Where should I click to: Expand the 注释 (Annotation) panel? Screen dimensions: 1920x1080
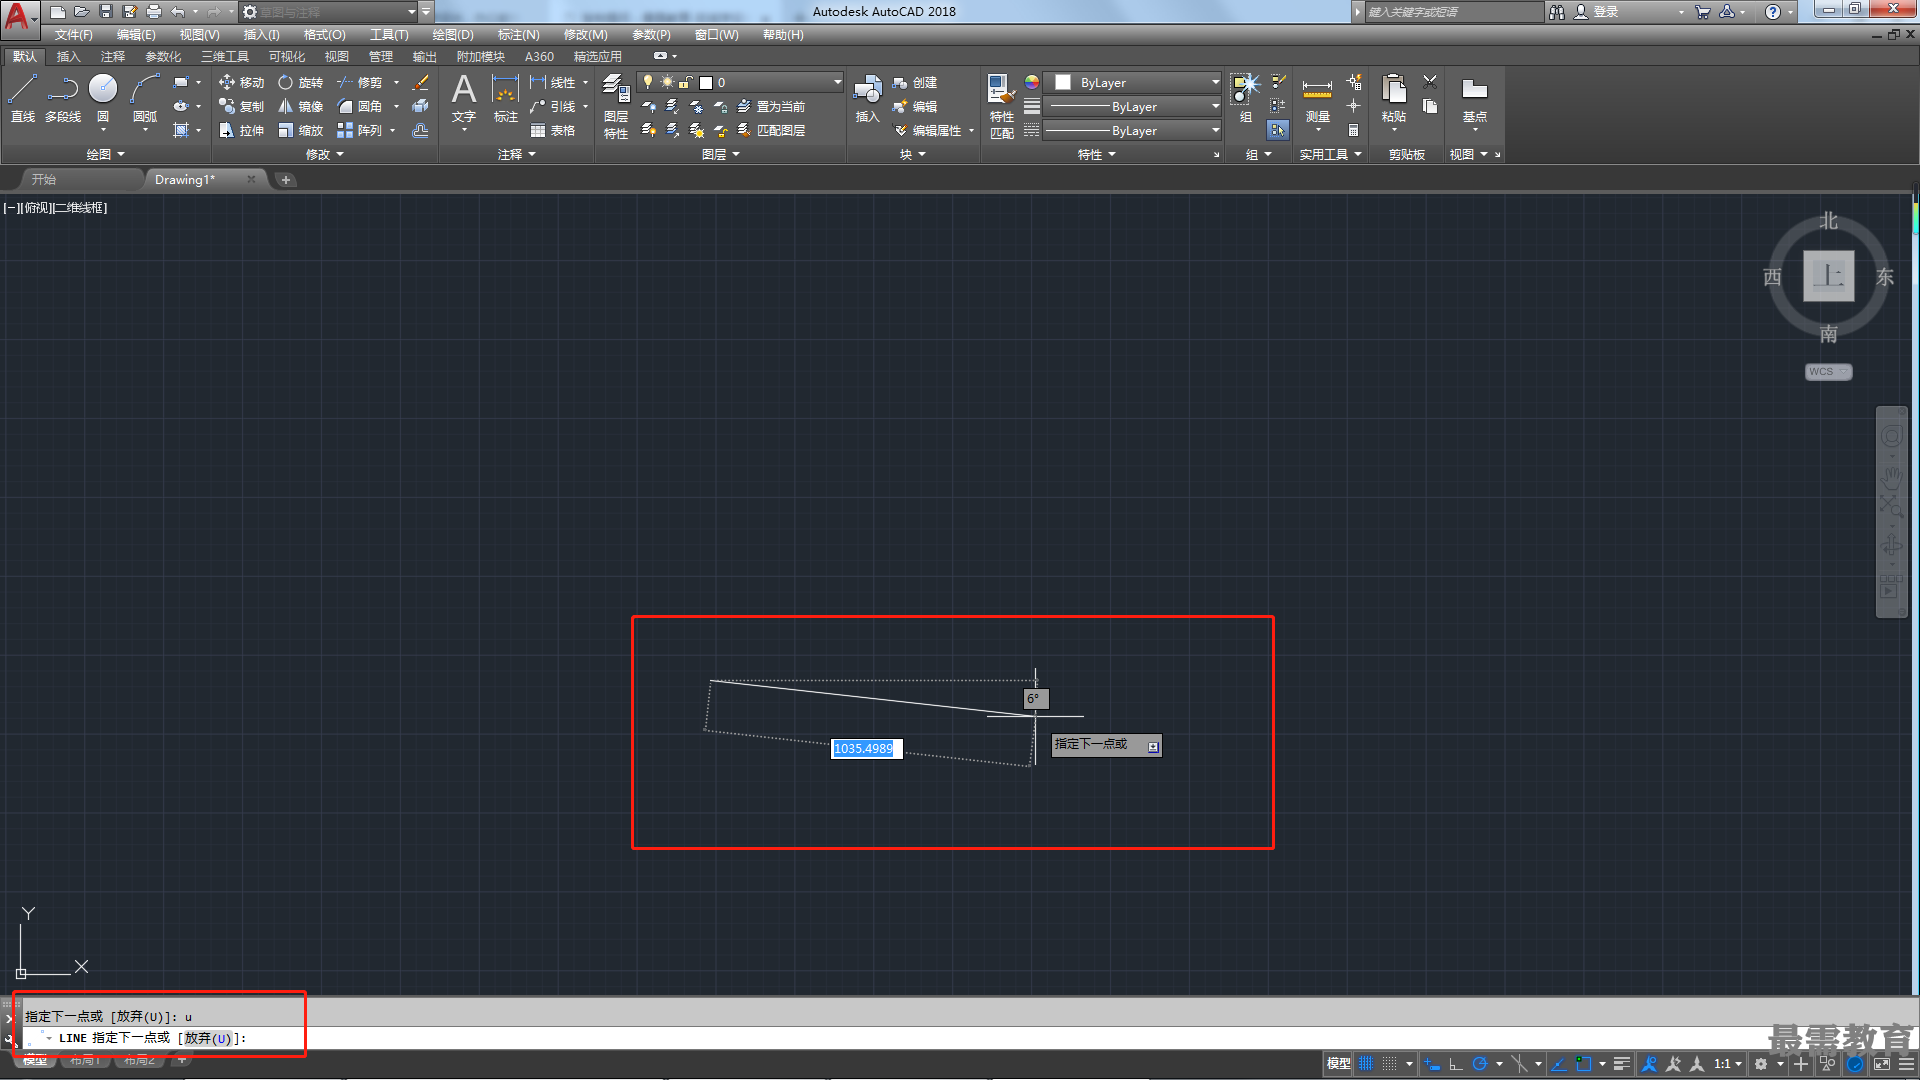point(517,154)
